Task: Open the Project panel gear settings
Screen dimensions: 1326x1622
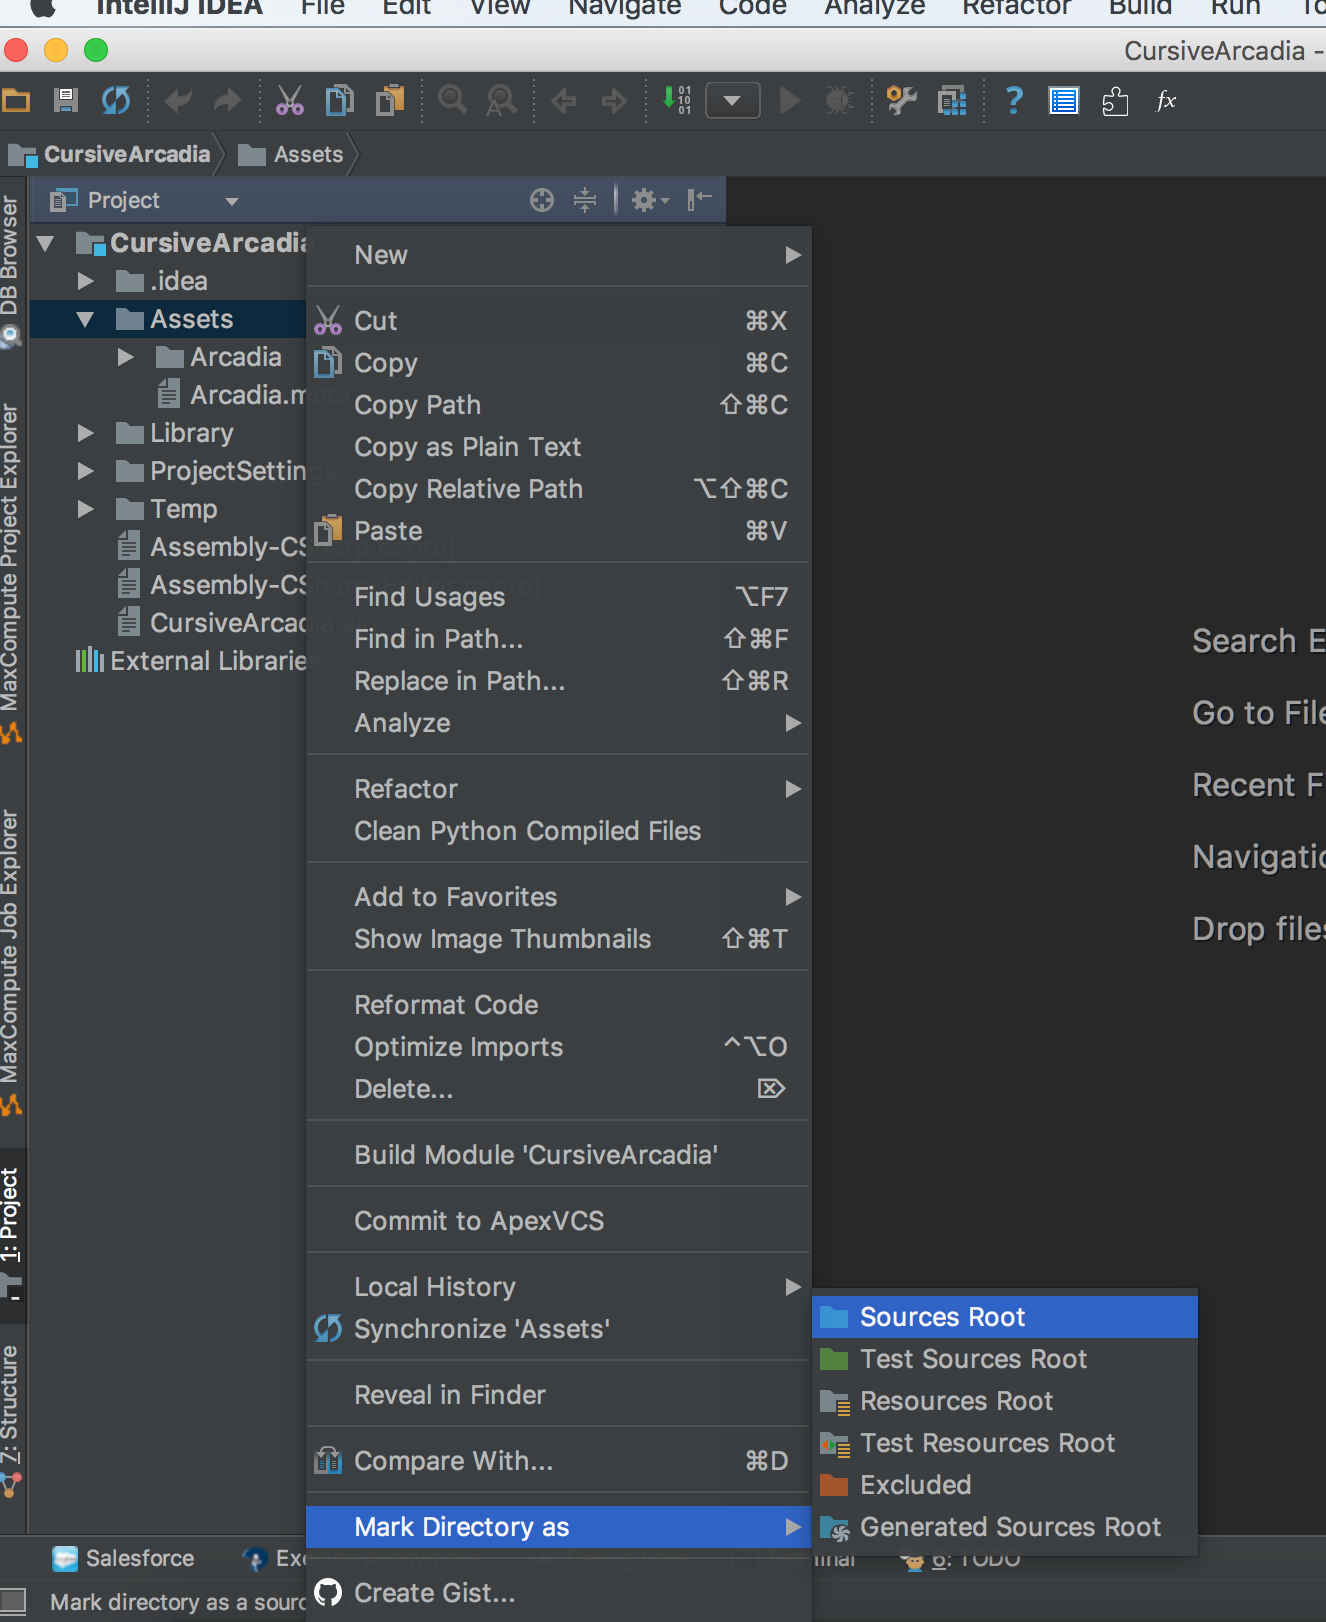Action: click(650, 201)
